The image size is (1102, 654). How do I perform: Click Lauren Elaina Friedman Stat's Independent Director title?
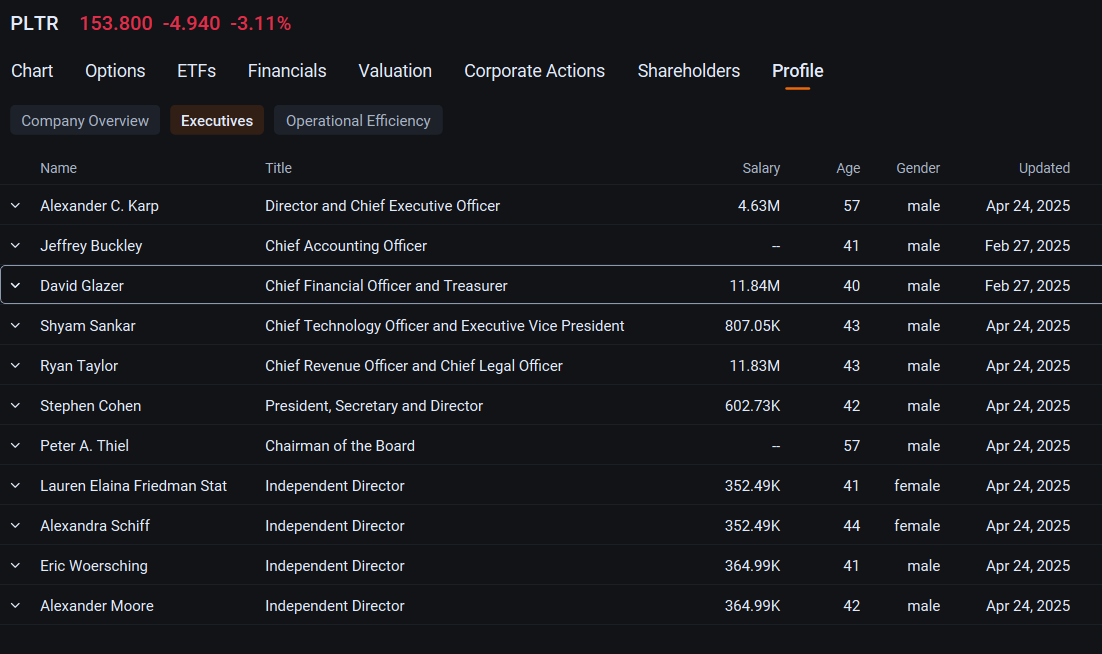[335, 486]
